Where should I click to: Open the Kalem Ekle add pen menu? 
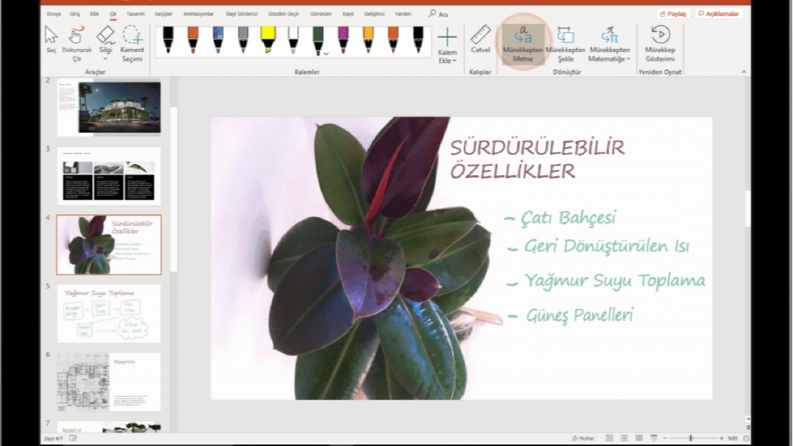coord(447,46)
